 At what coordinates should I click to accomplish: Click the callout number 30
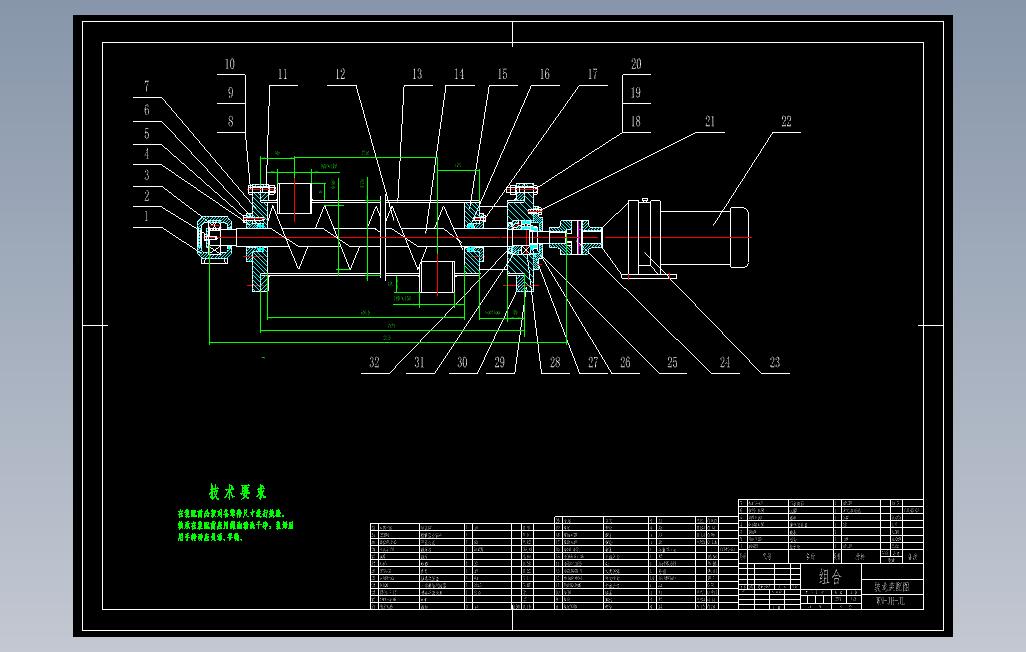coord(462,362)
